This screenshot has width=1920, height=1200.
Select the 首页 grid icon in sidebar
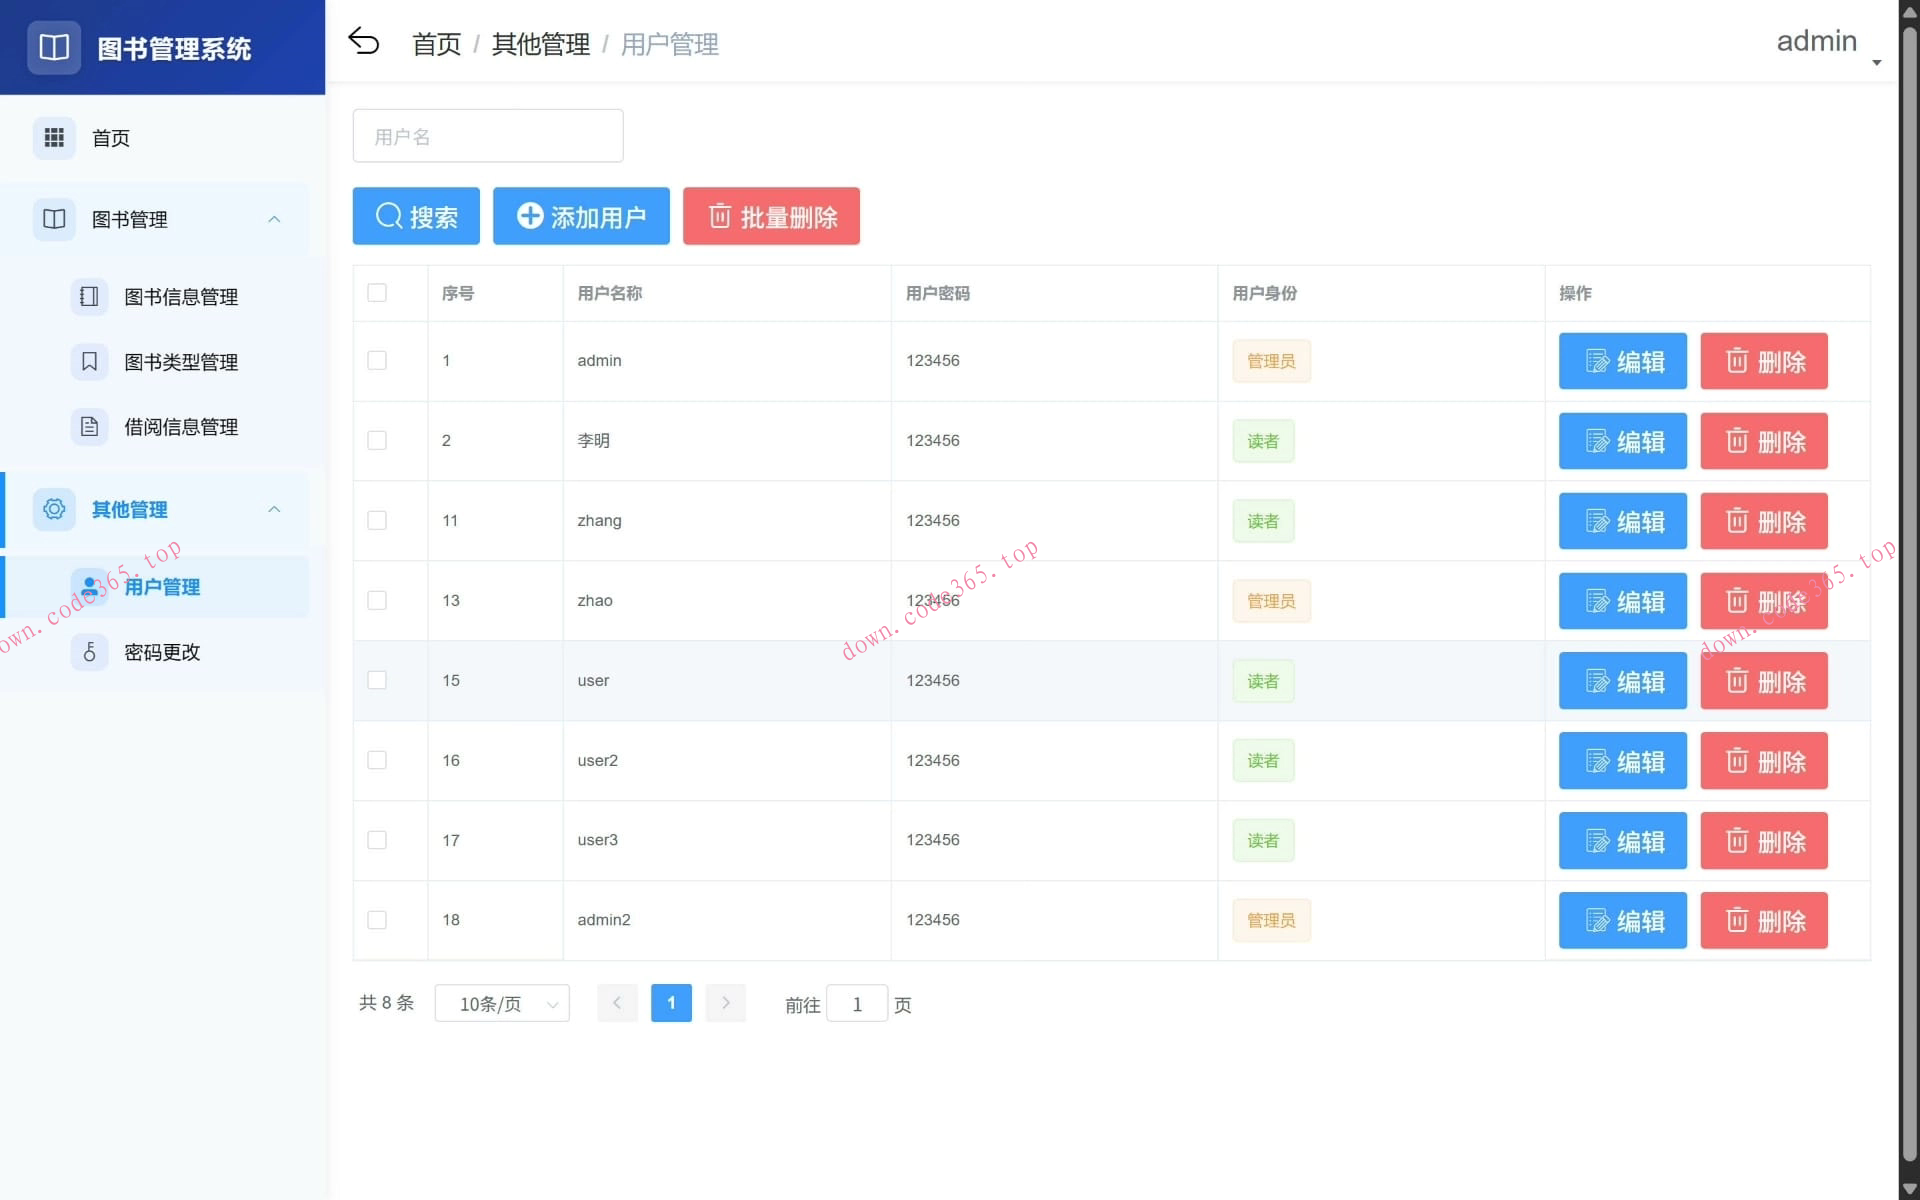[54, 137]
